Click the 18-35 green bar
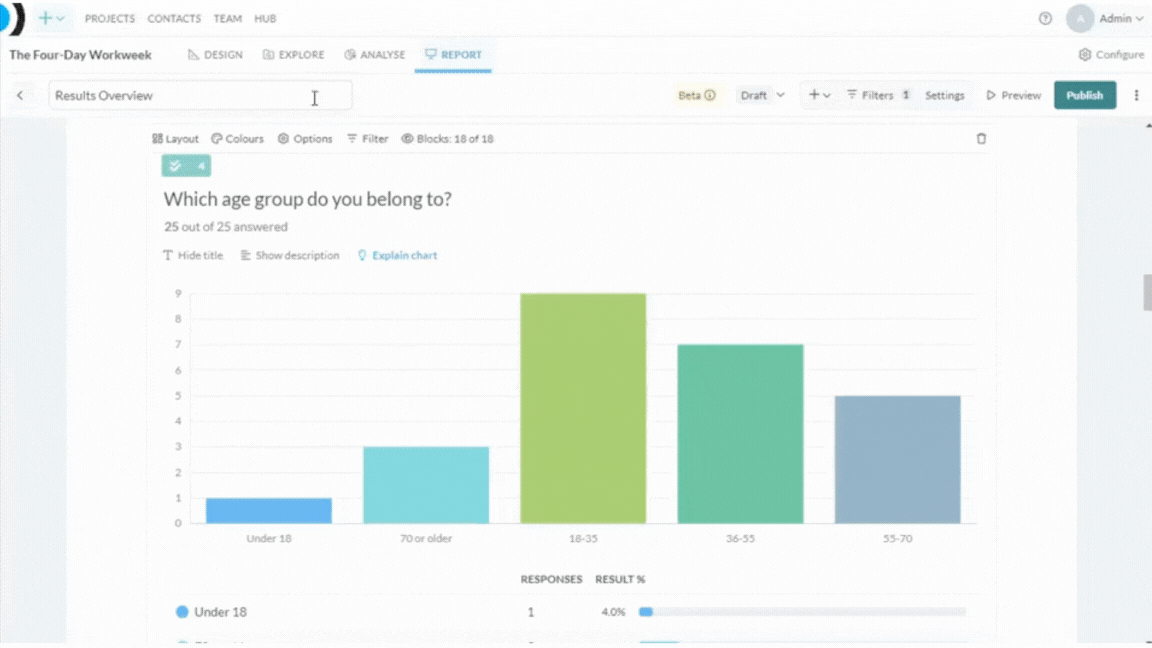Viewport: 1152px width, 648px height. tap(583, 408)
